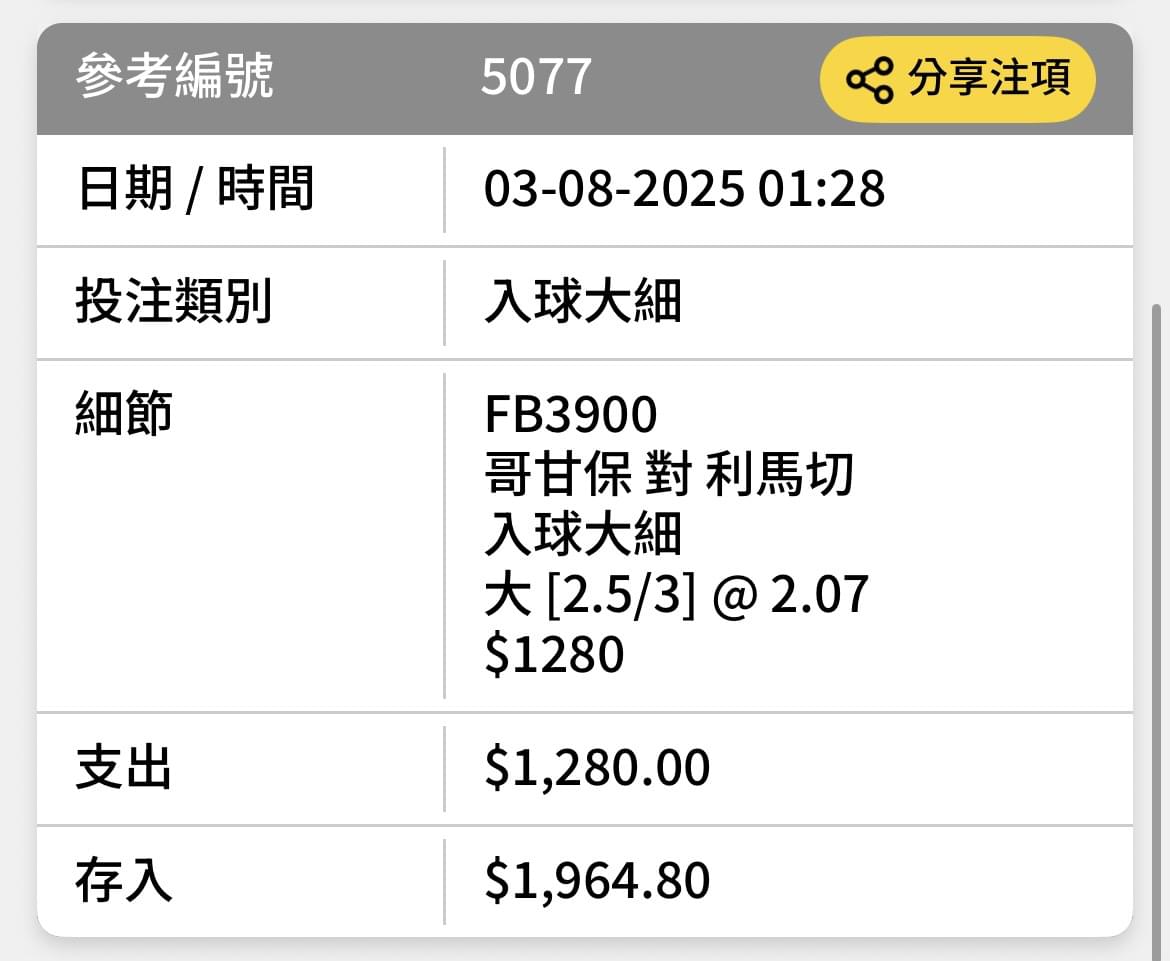
Task: Tap the match name 哥甘保 對 利馬切
Action: point(669,475)
